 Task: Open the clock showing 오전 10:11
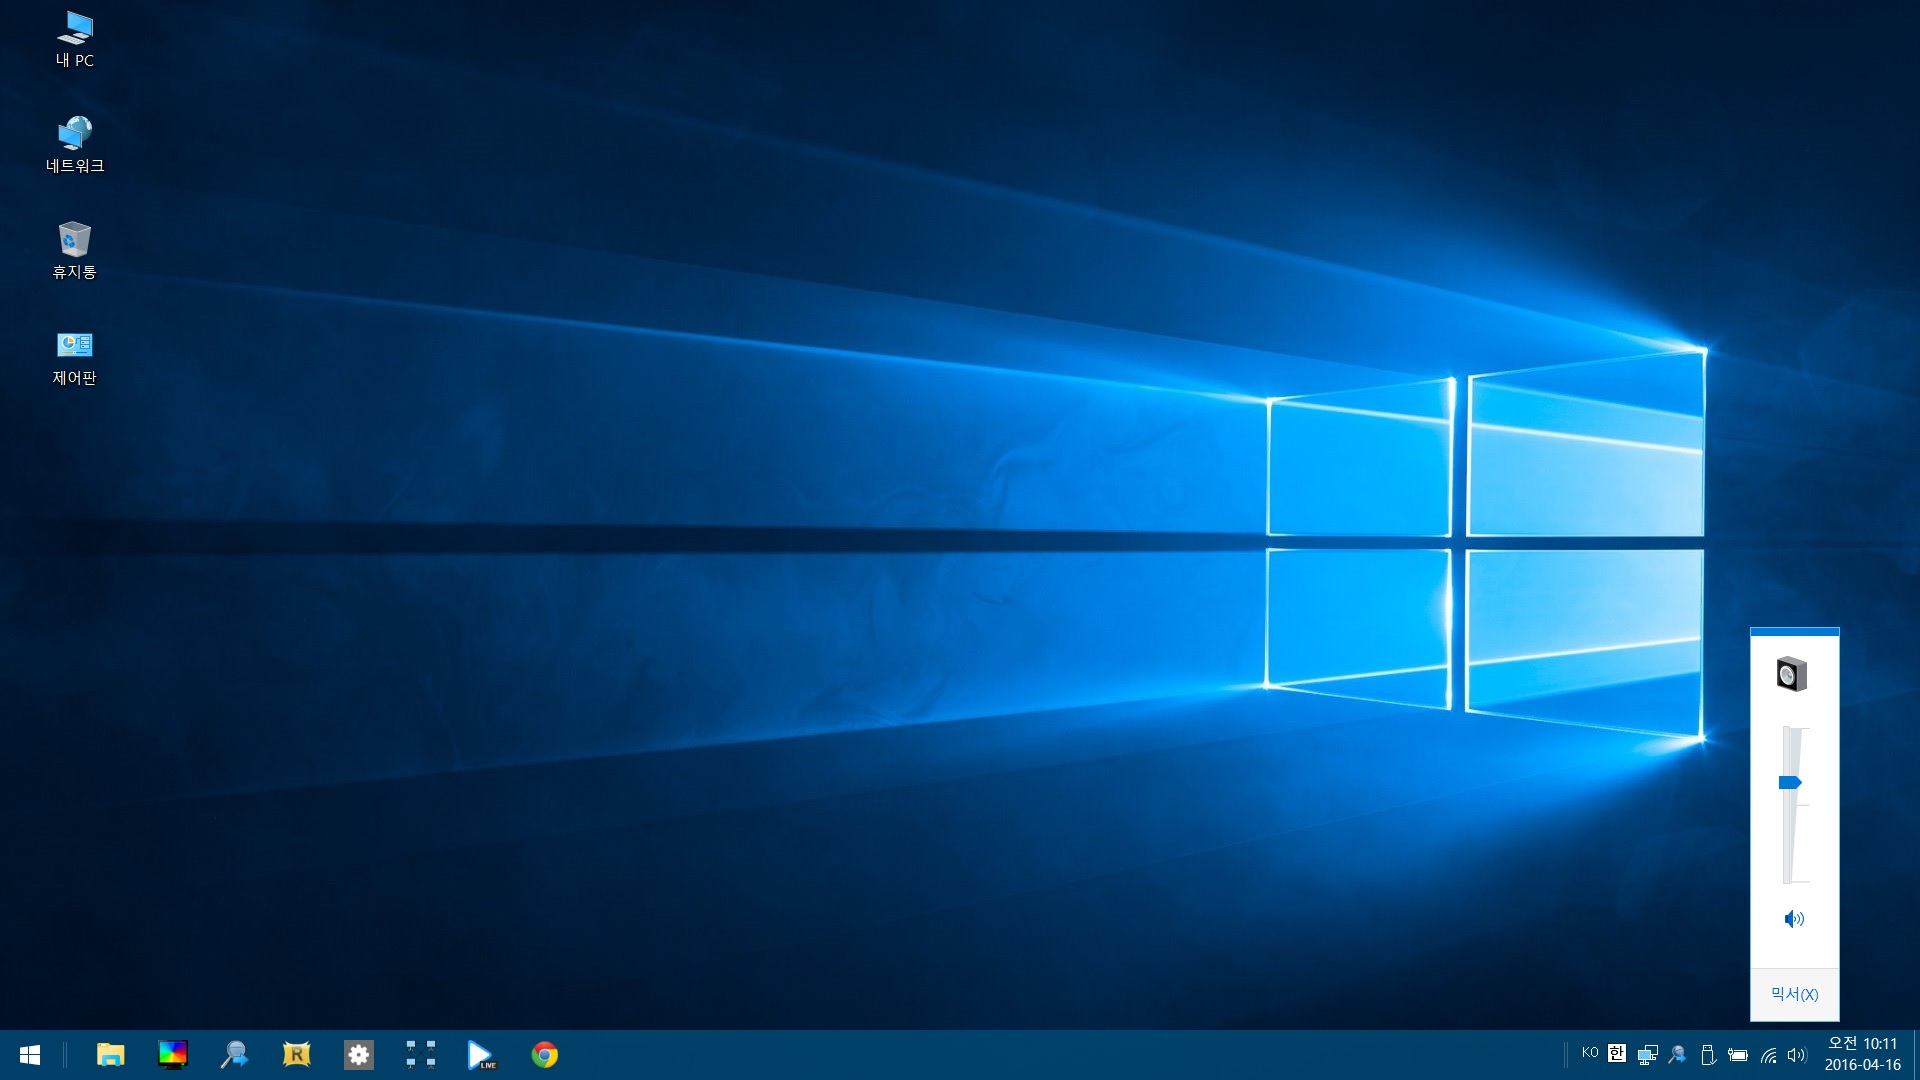tap(1862, 1055)
